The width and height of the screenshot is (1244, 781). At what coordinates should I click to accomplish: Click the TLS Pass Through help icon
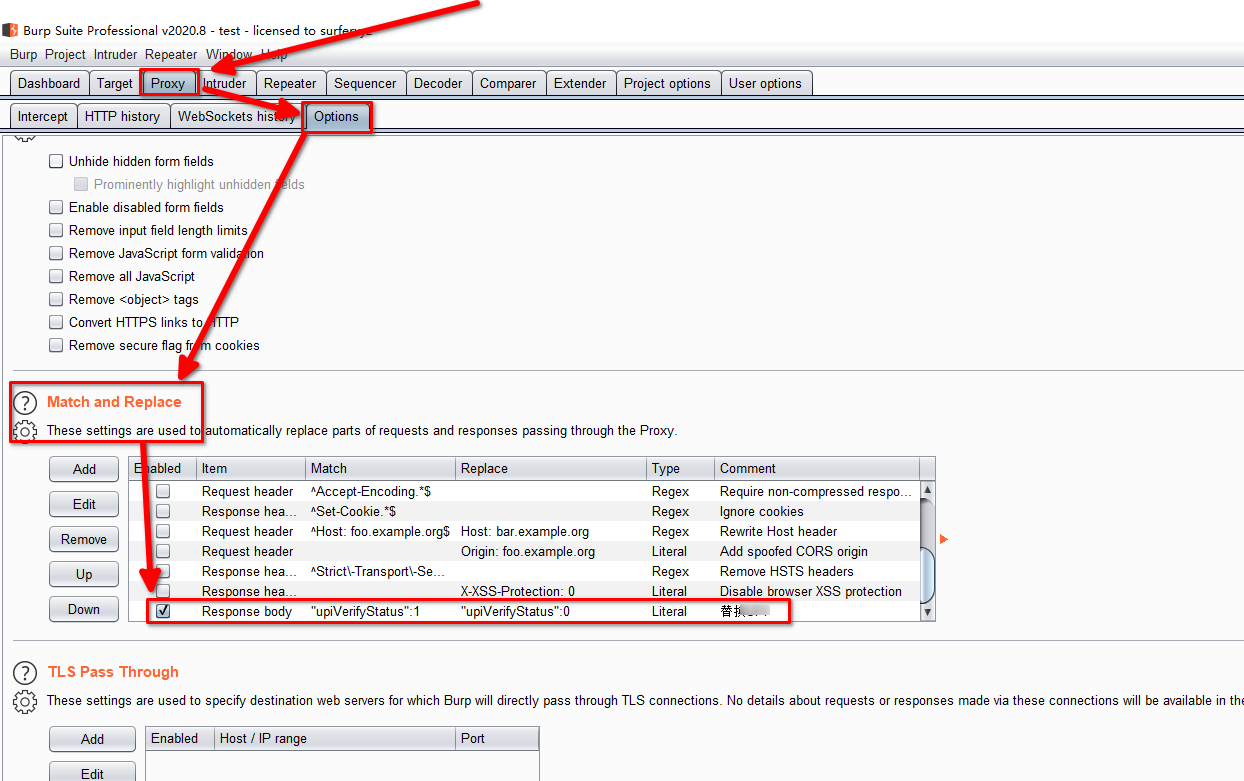(x=25, y=672)
